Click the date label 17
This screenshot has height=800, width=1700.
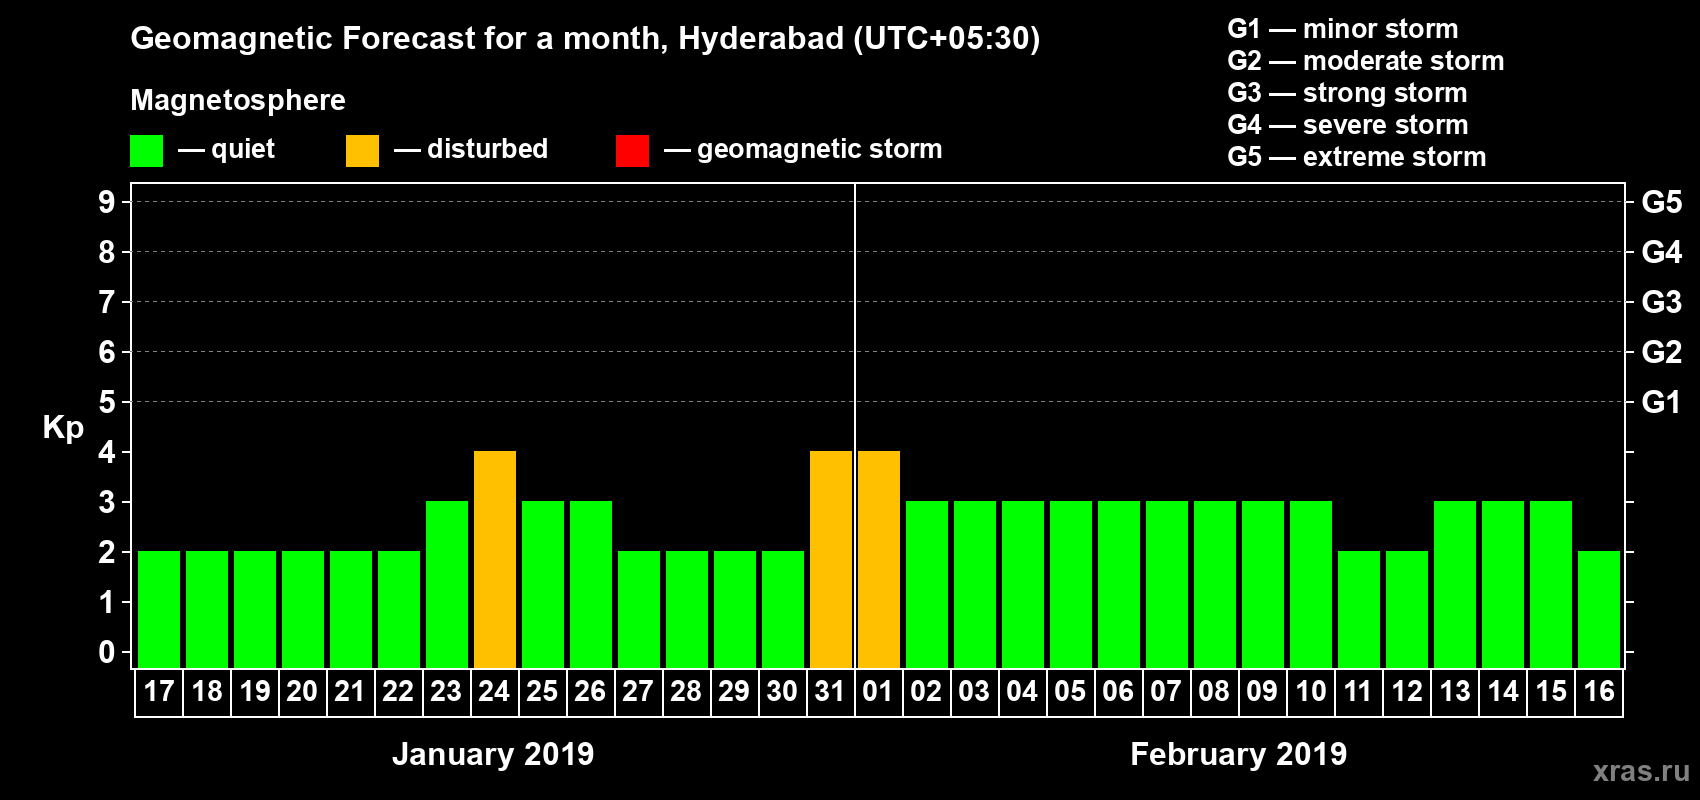159,691
